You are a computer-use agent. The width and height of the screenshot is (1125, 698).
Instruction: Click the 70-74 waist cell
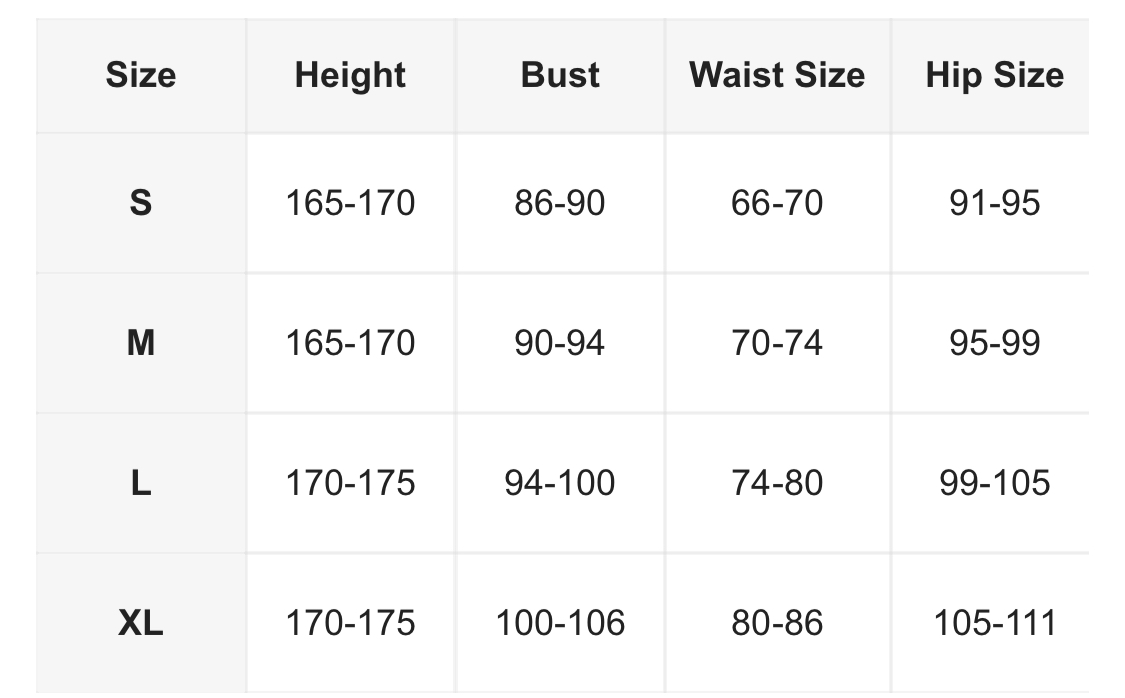point(777,343)
